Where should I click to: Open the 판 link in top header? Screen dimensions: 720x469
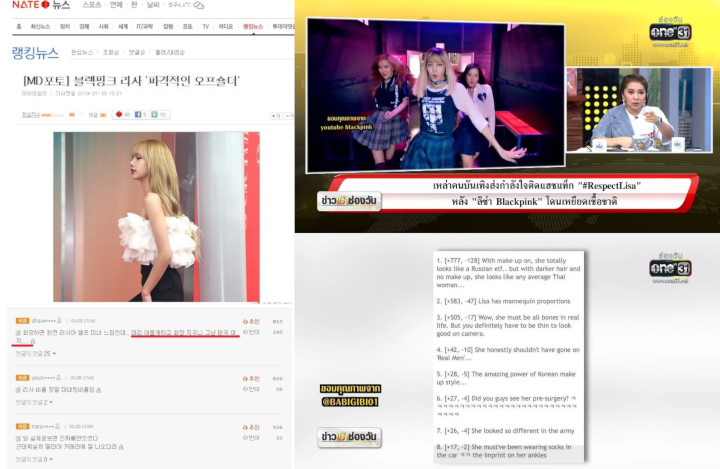134,5
